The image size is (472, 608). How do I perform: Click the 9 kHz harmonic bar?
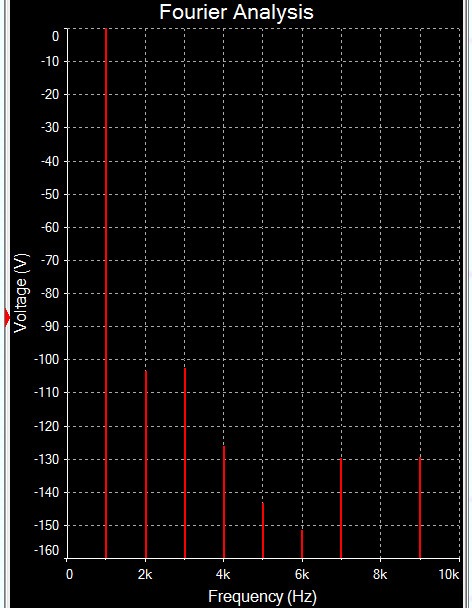pos(420,508)
